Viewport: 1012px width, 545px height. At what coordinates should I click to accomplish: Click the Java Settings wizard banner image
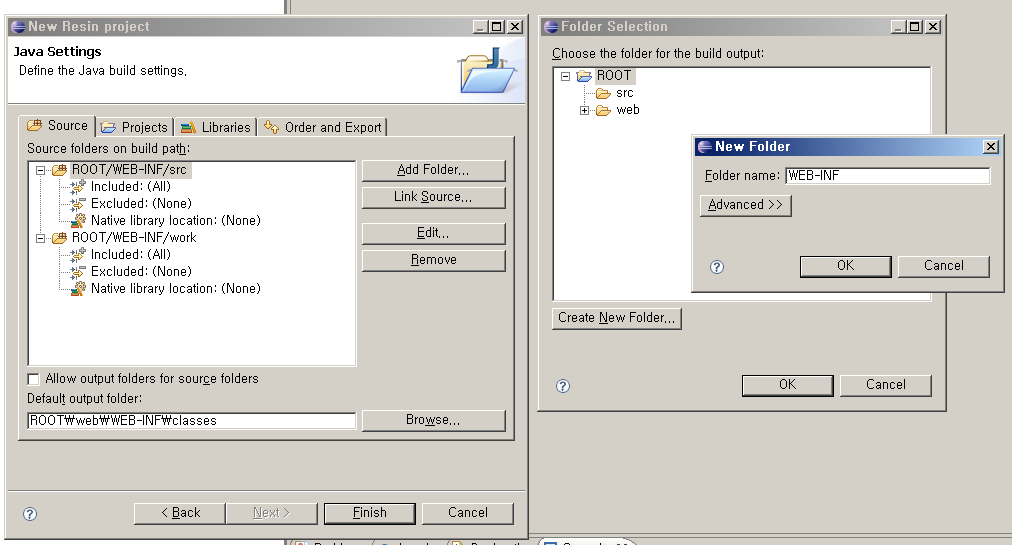pyautogui.click(x=488, y=71)
